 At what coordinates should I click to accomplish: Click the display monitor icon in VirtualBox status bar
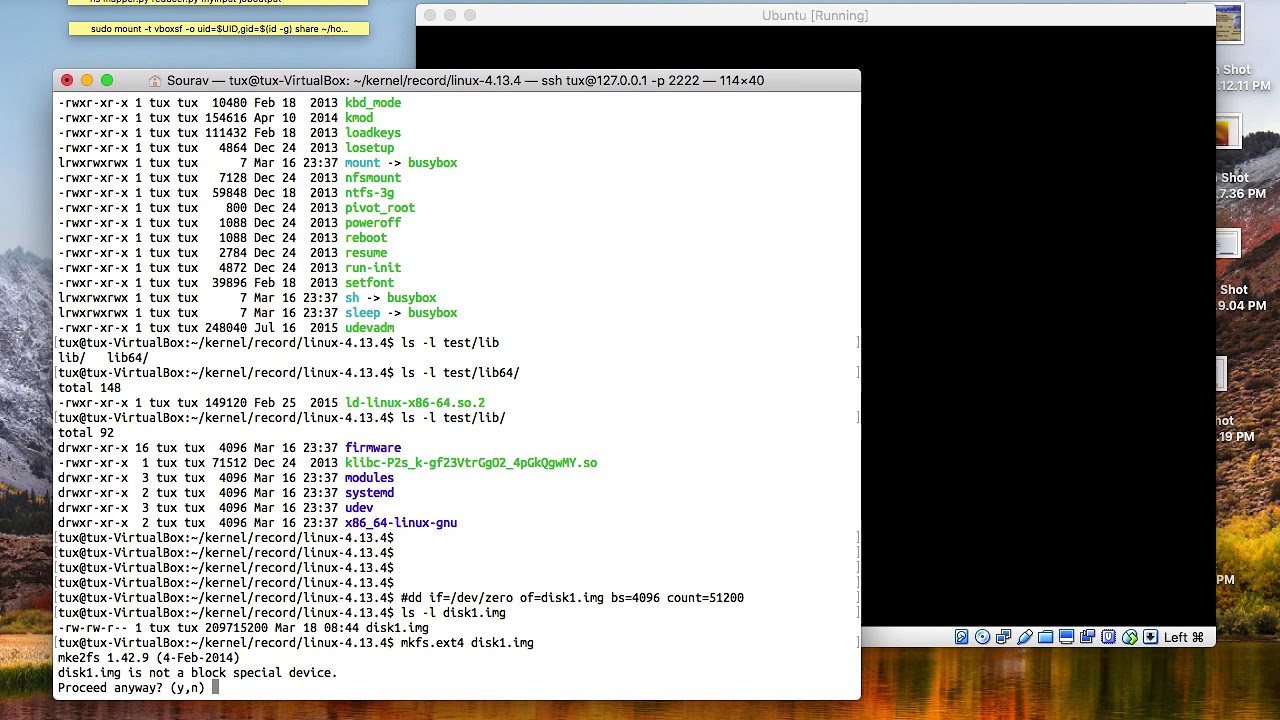[1066, 637]
